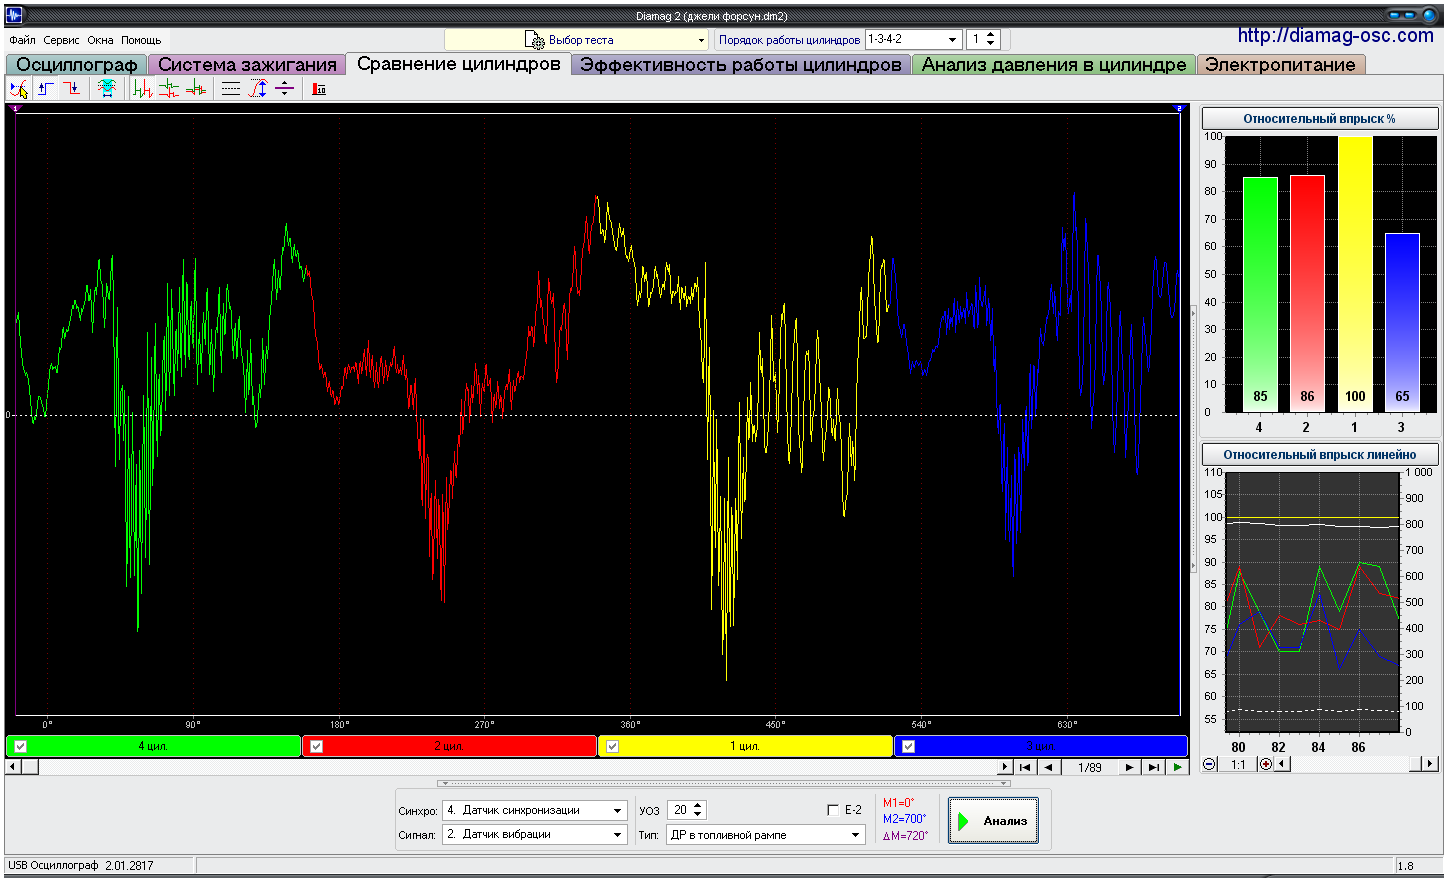Switch to the Электропитание tab

1280,64
